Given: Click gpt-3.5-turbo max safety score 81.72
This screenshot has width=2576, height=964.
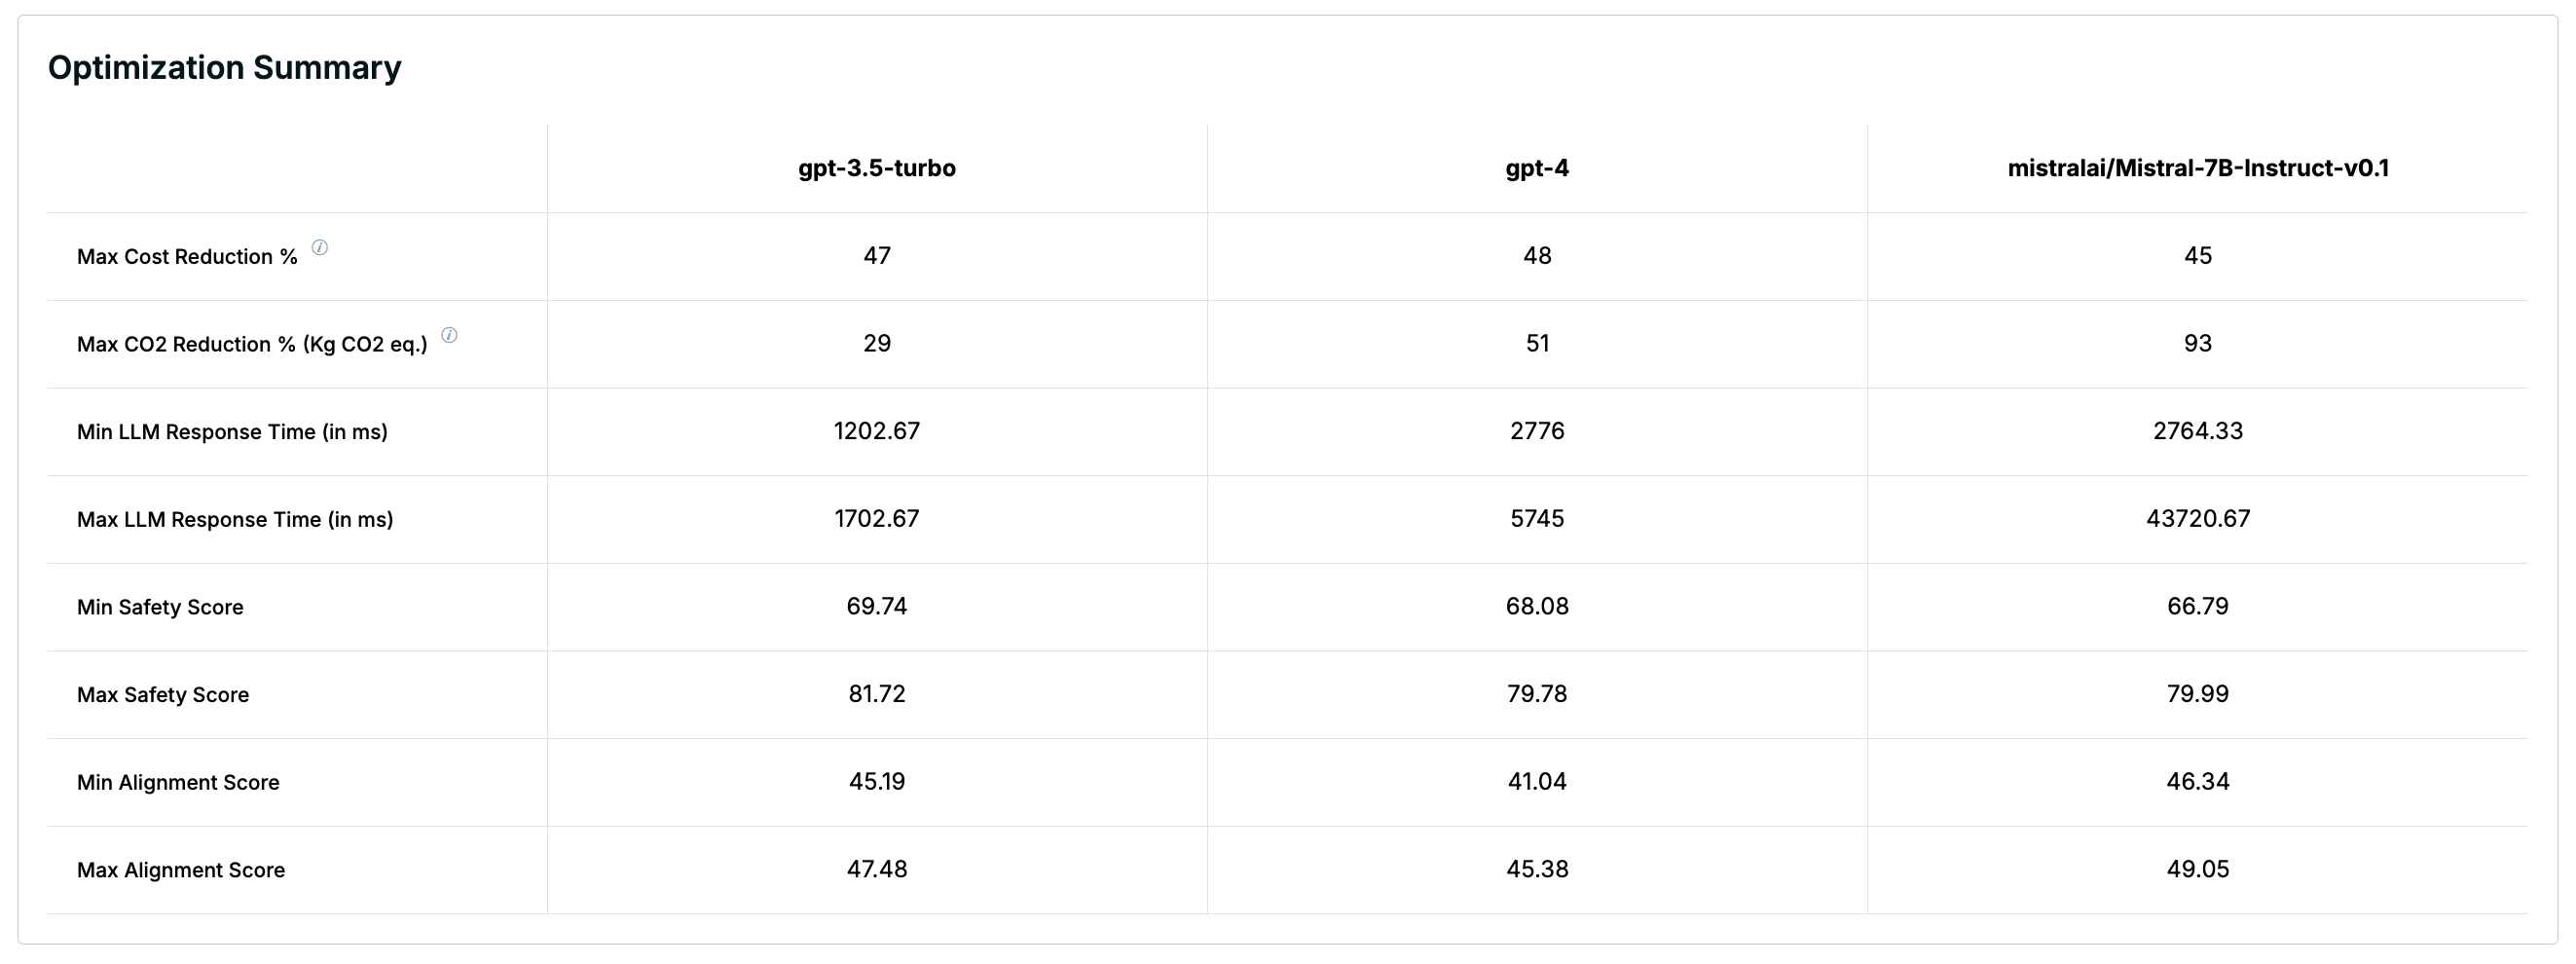Looking at the screenshot, I should (876, 694).
